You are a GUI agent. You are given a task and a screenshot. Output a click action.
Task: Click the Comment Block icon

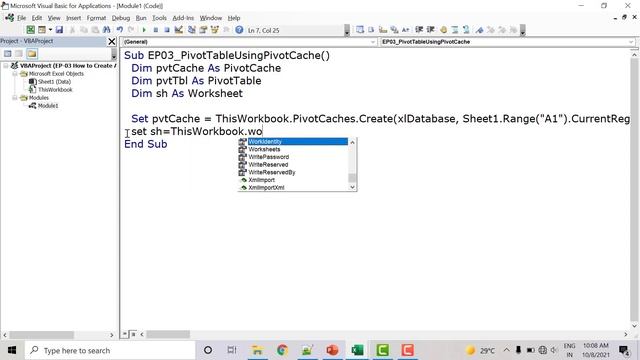455,30
